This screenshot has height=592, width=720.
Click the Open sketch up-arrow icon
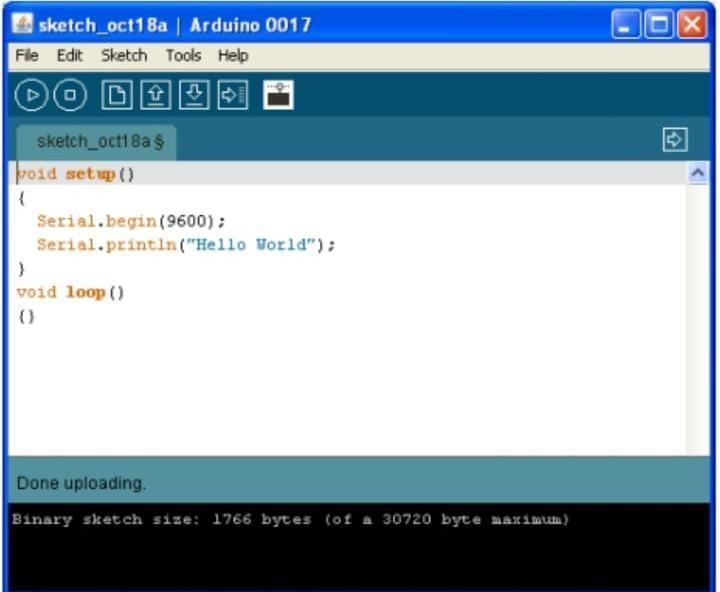pos(156,95)
